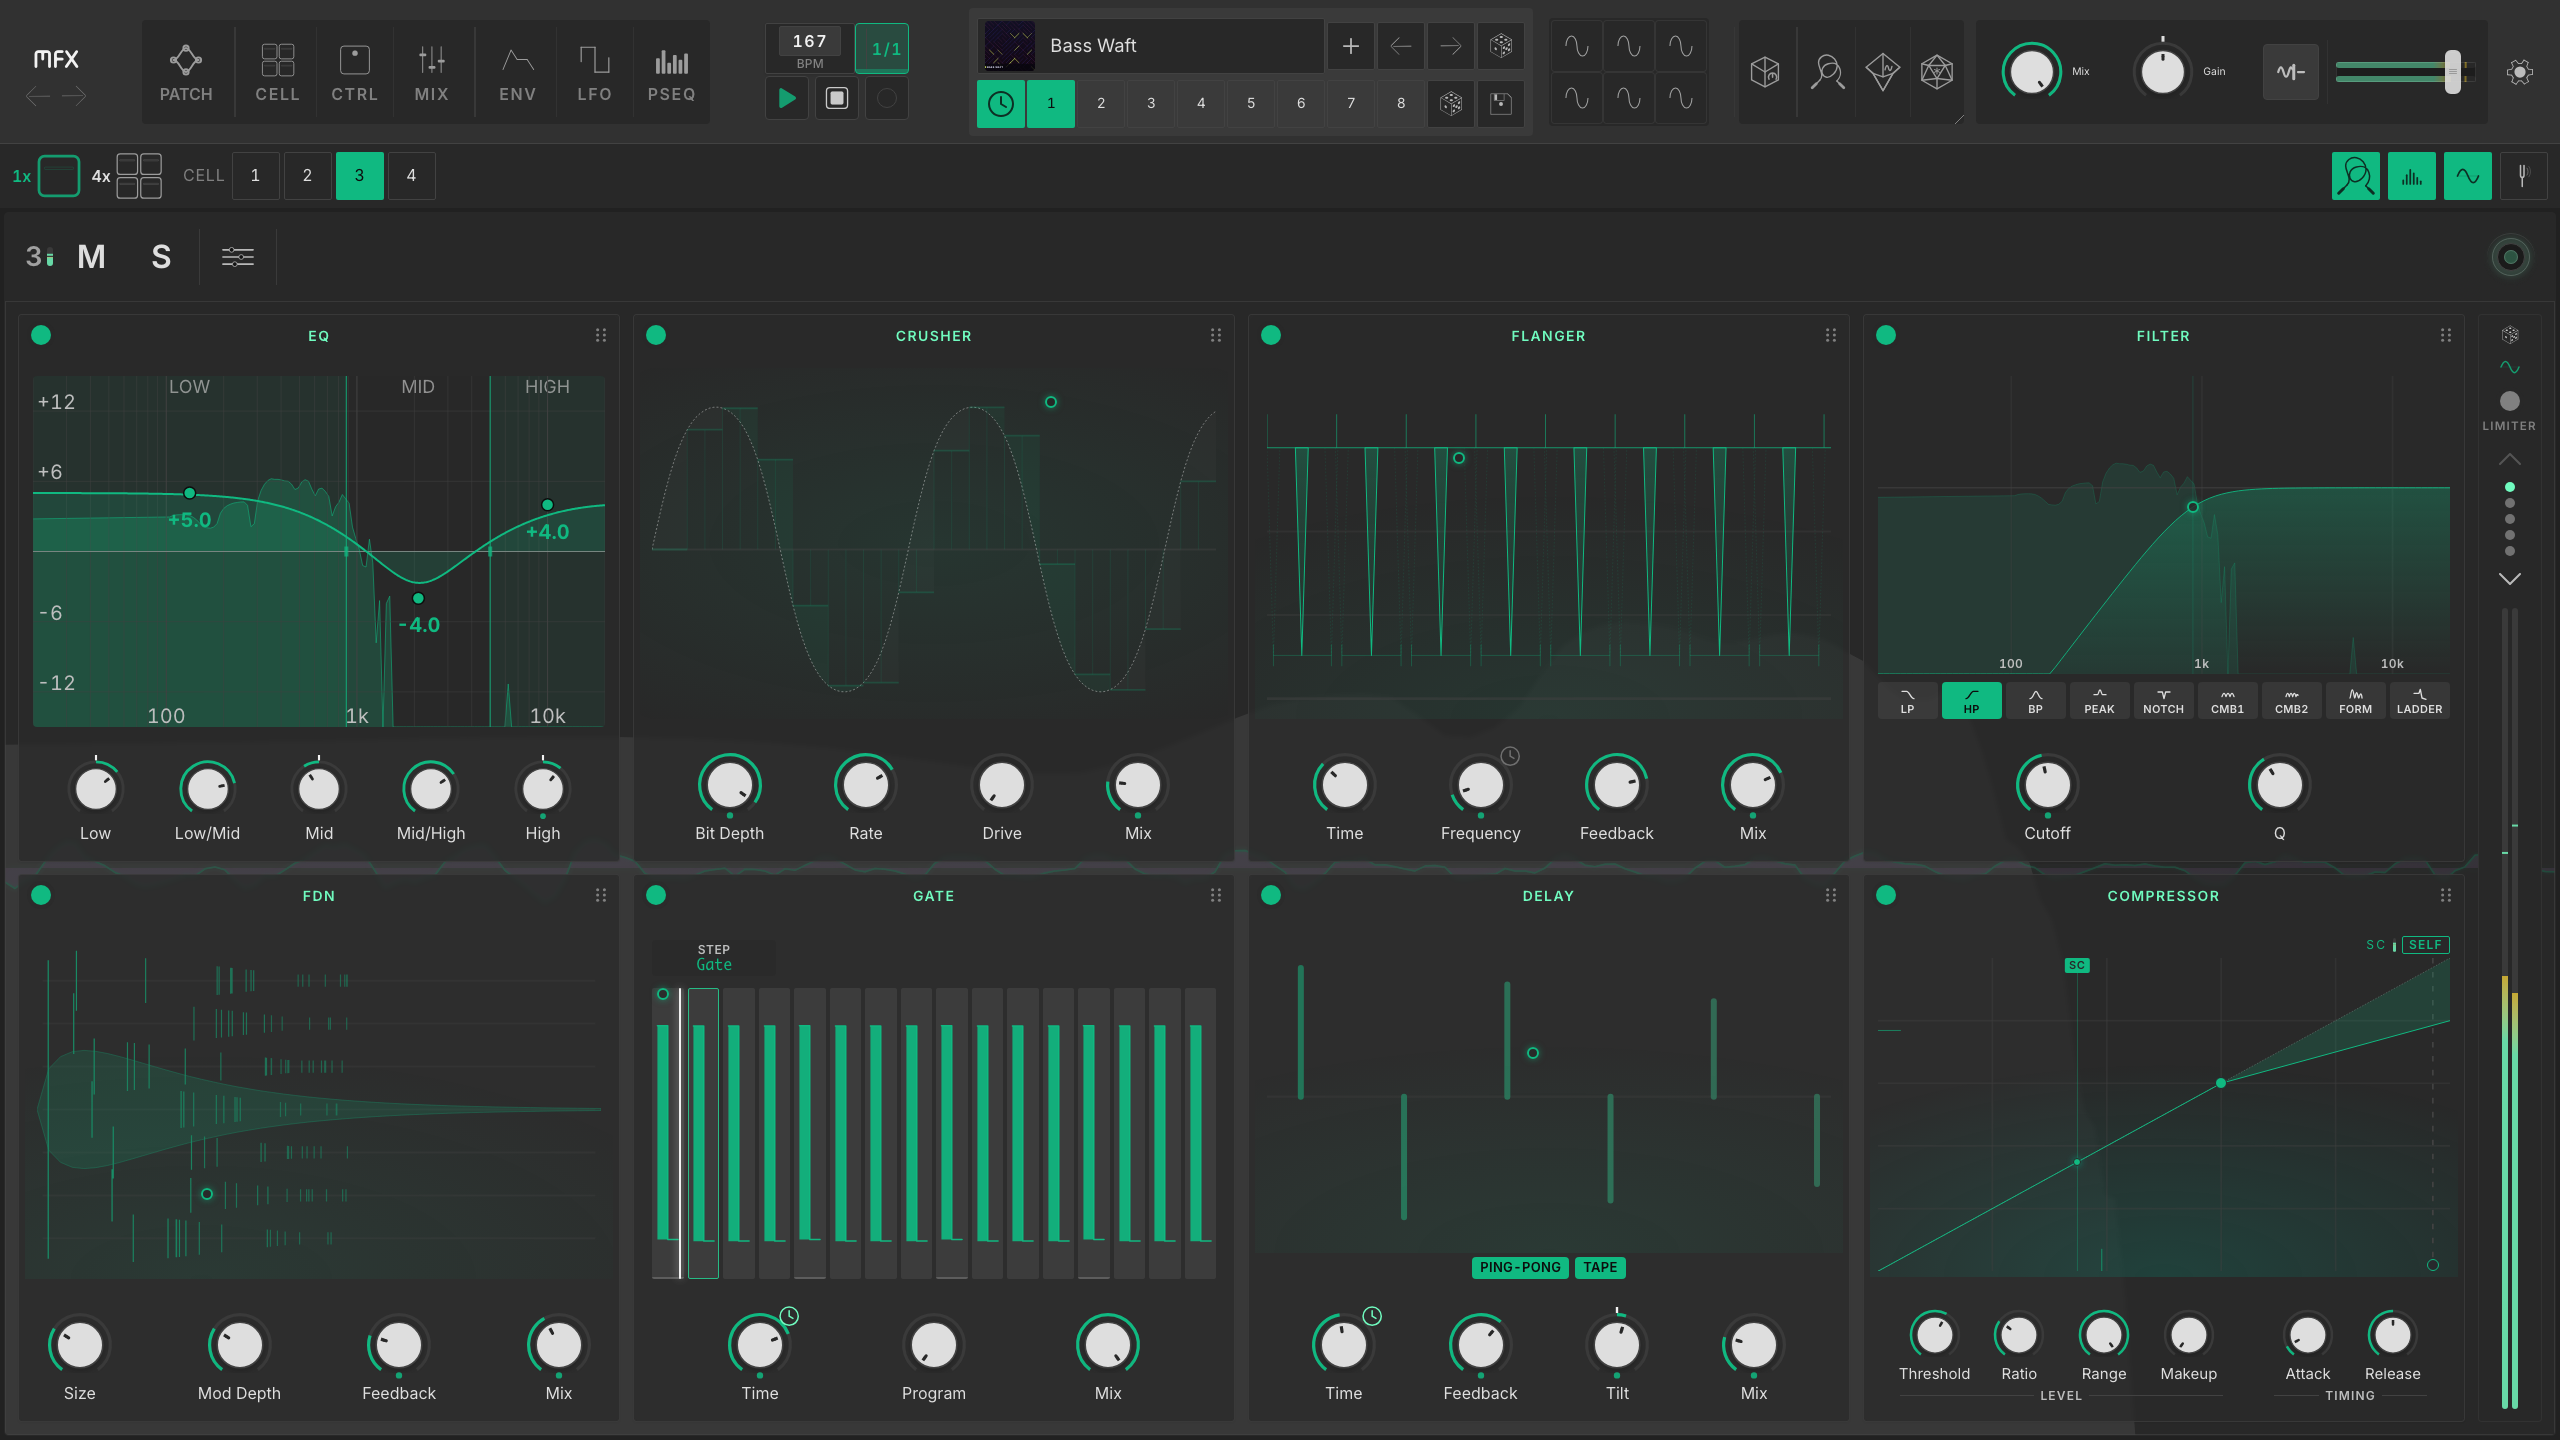Select the LADDER filter type
The image size is (2560, 1440).
(x=2419, y=701)
